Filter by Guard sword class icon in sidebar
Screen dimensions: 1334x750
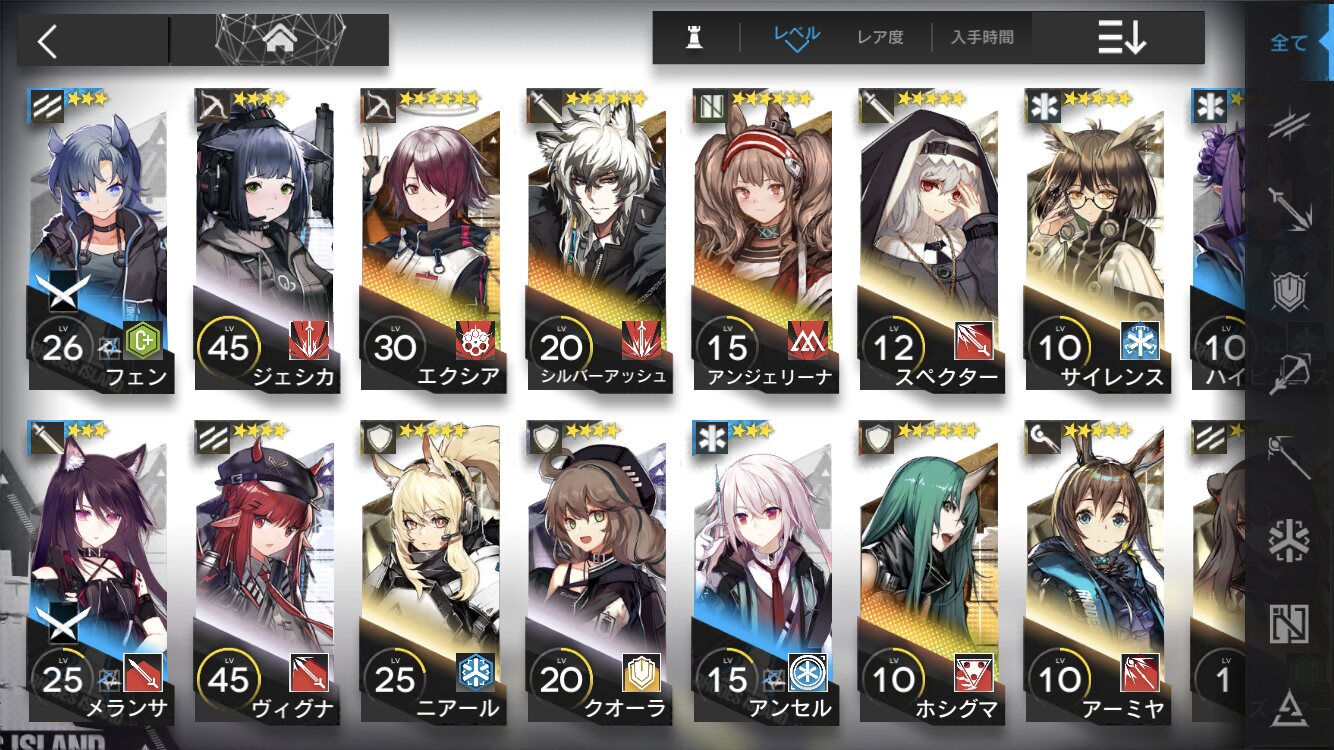click(1290, 206)
